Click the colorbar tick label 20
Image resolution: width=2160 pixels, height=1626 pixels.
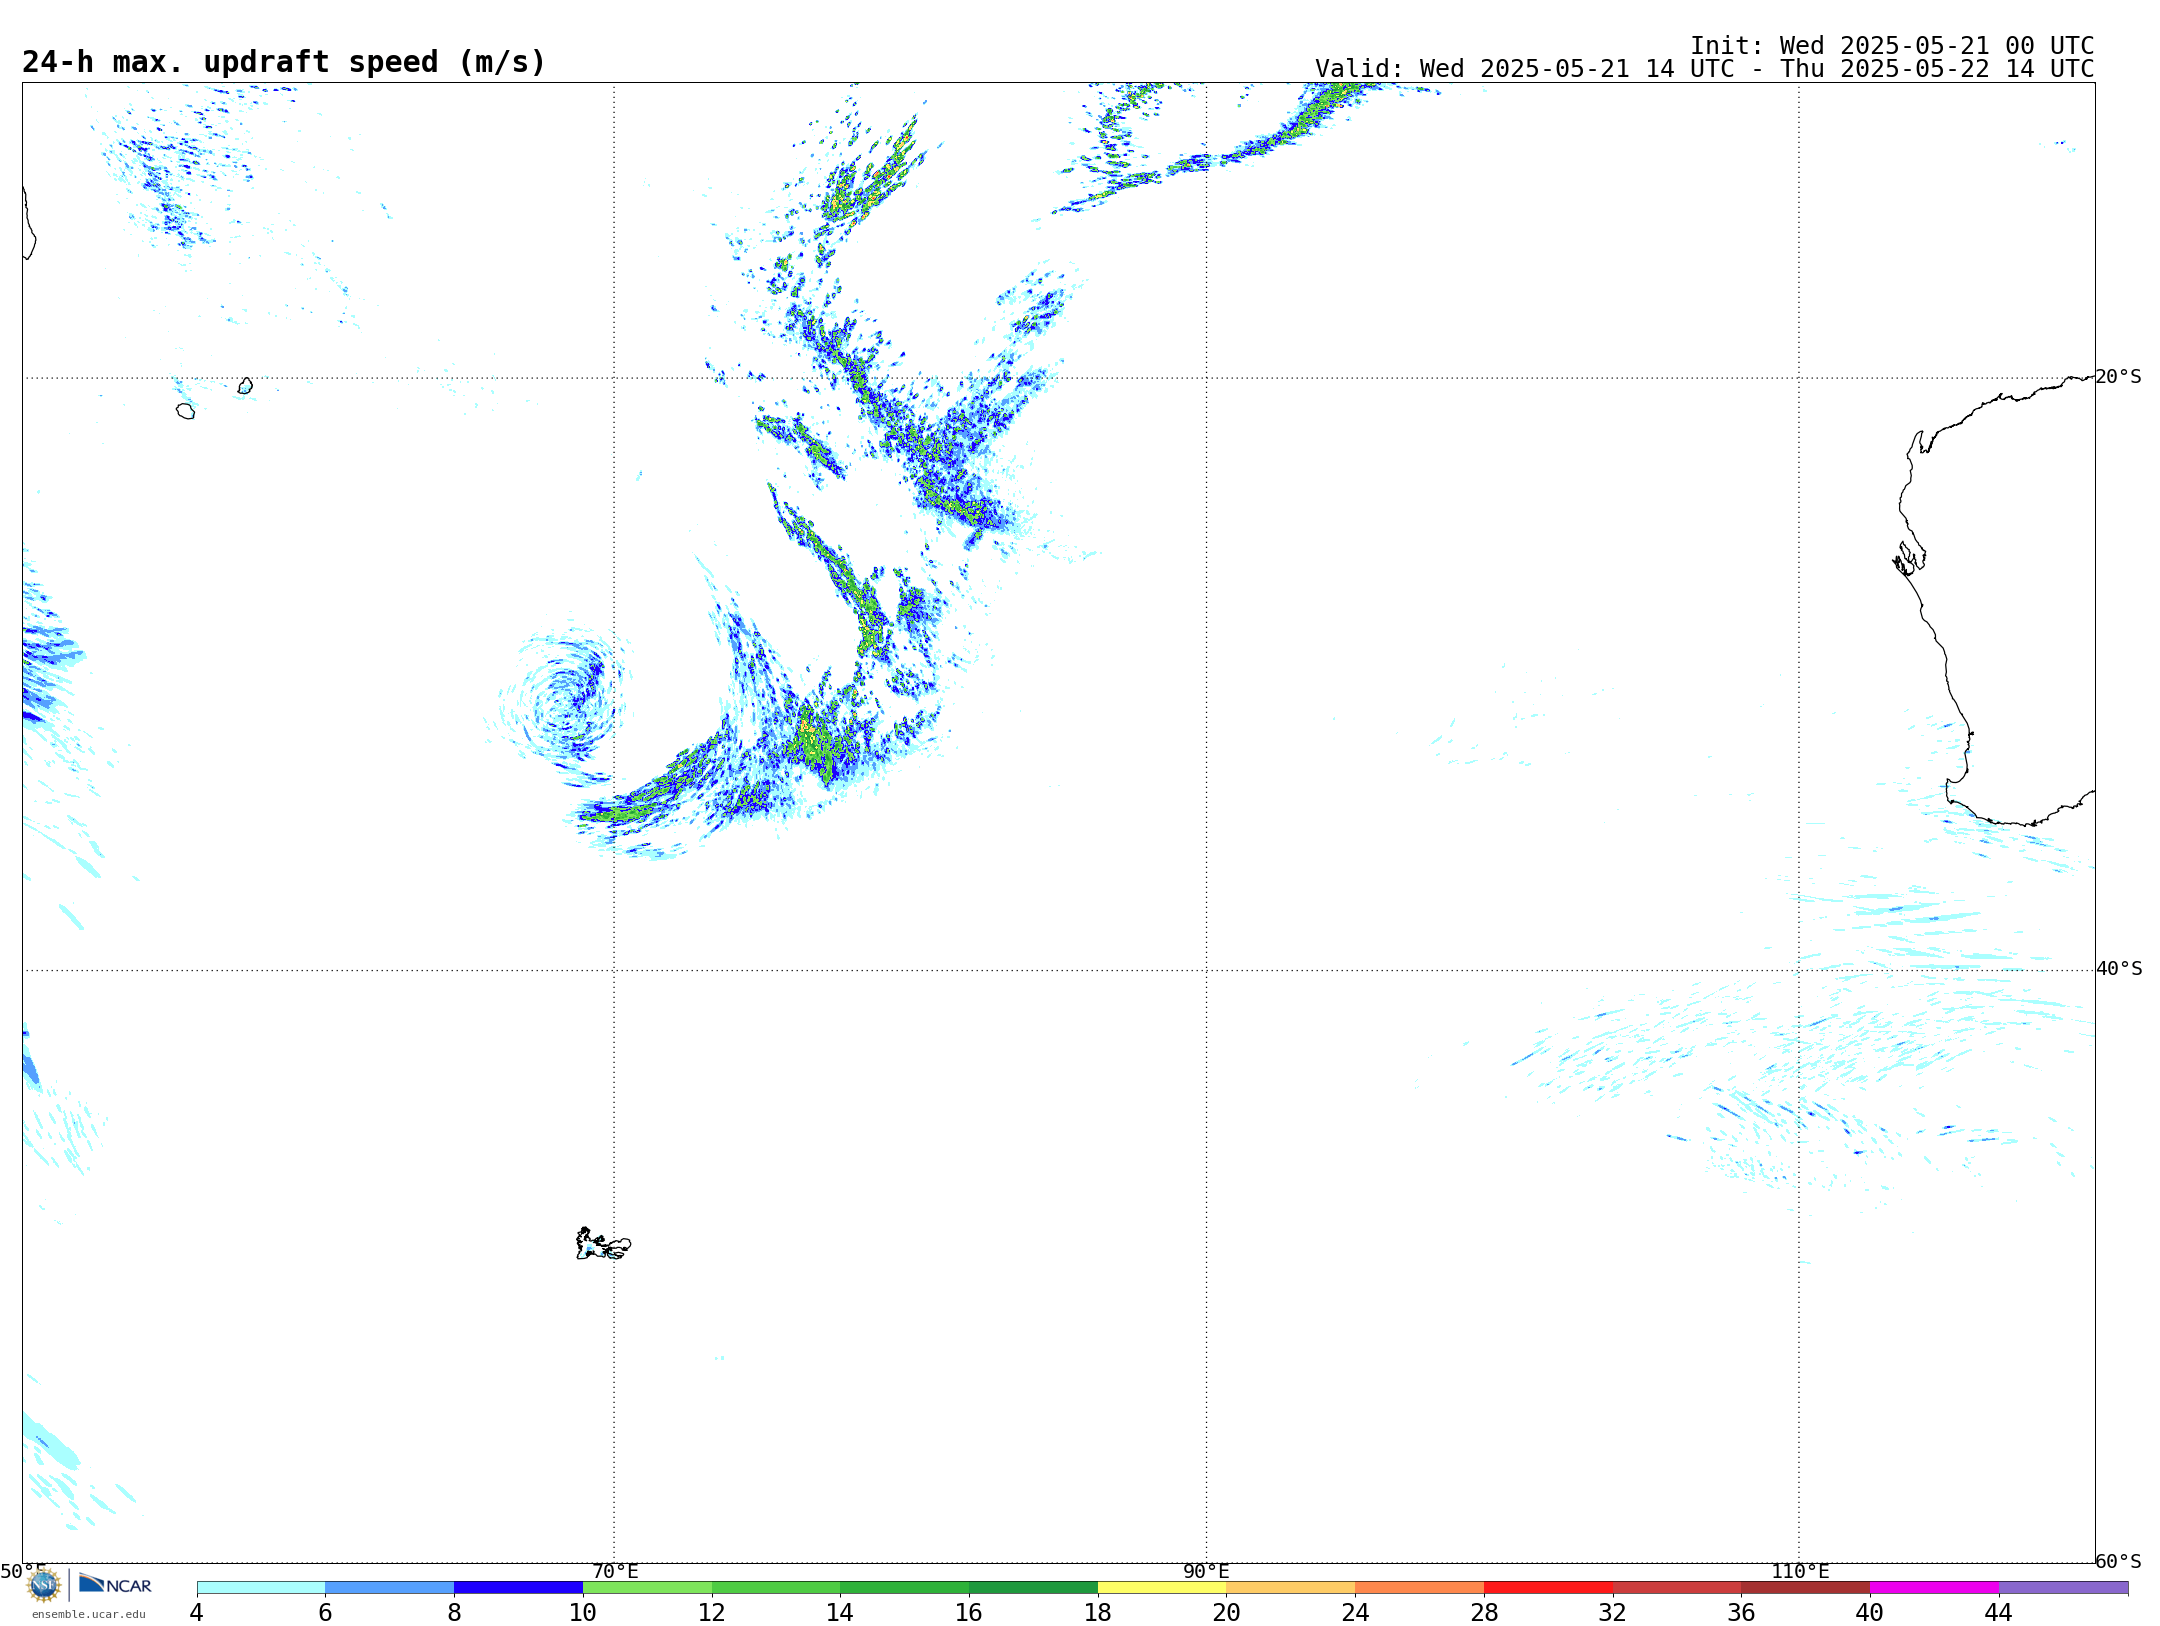pos(1227,1613)
